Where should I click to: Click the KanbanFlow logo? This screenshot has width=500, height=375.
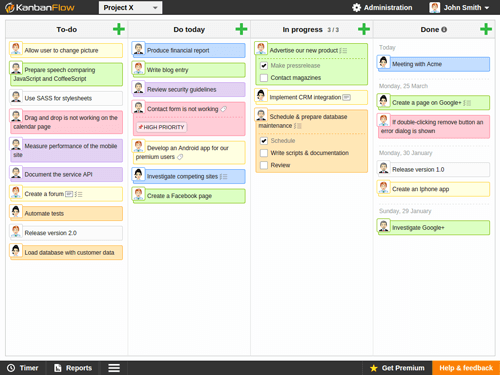40,7
